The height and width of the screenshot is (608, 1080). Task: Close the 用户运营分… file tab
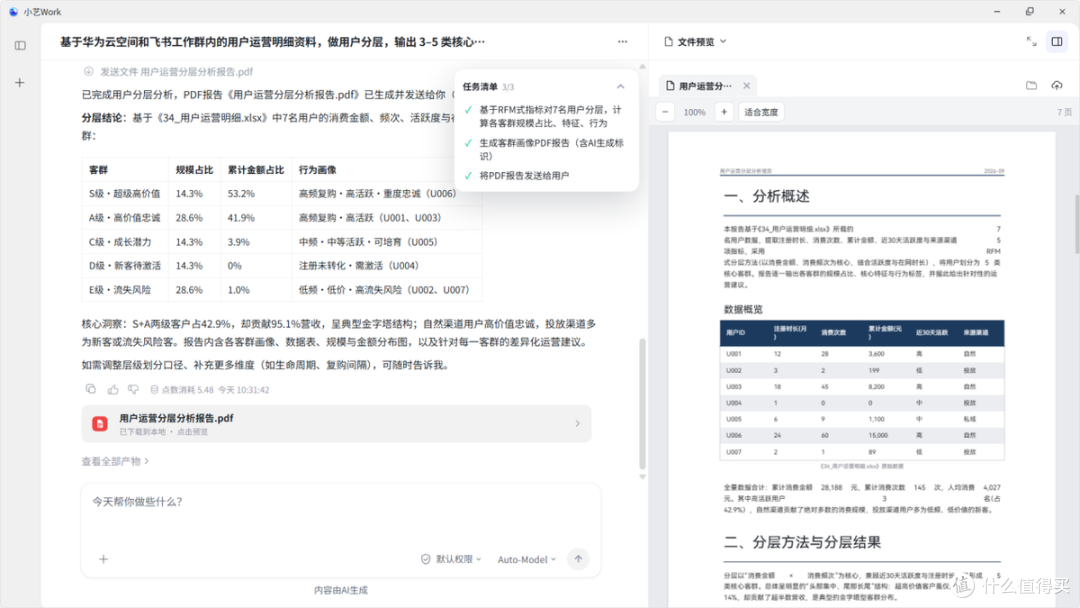click(747, 86)
